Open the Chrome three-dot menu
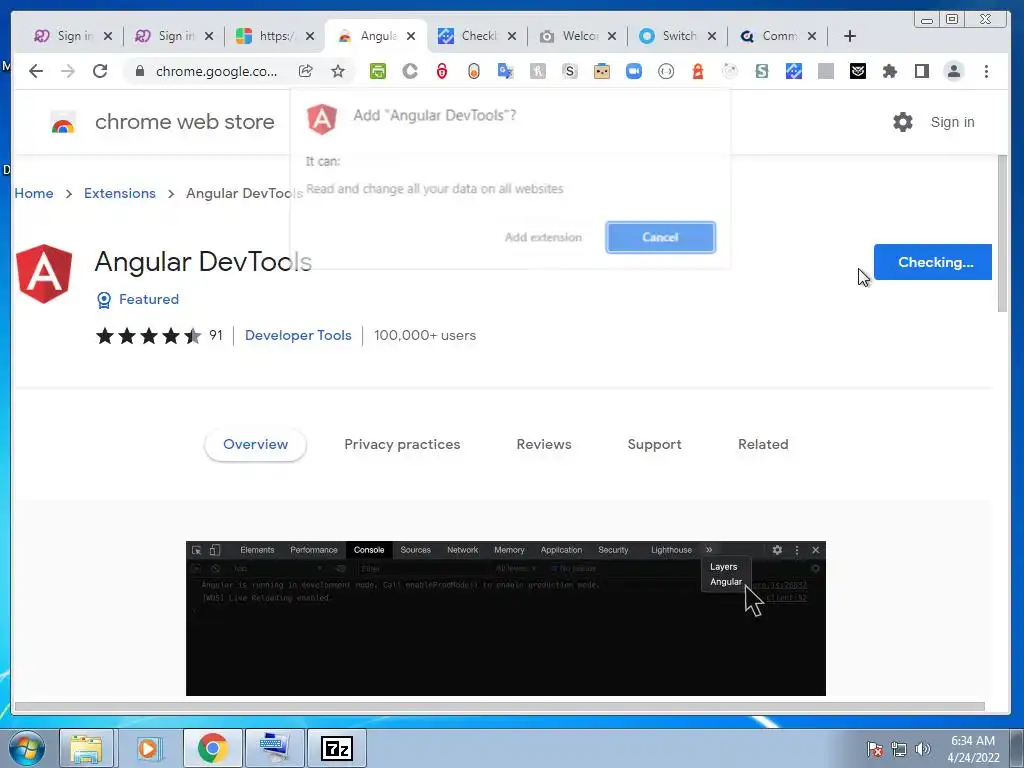Image resolution: width=1024 pixels, height=768 pixels. coord(986,71)
